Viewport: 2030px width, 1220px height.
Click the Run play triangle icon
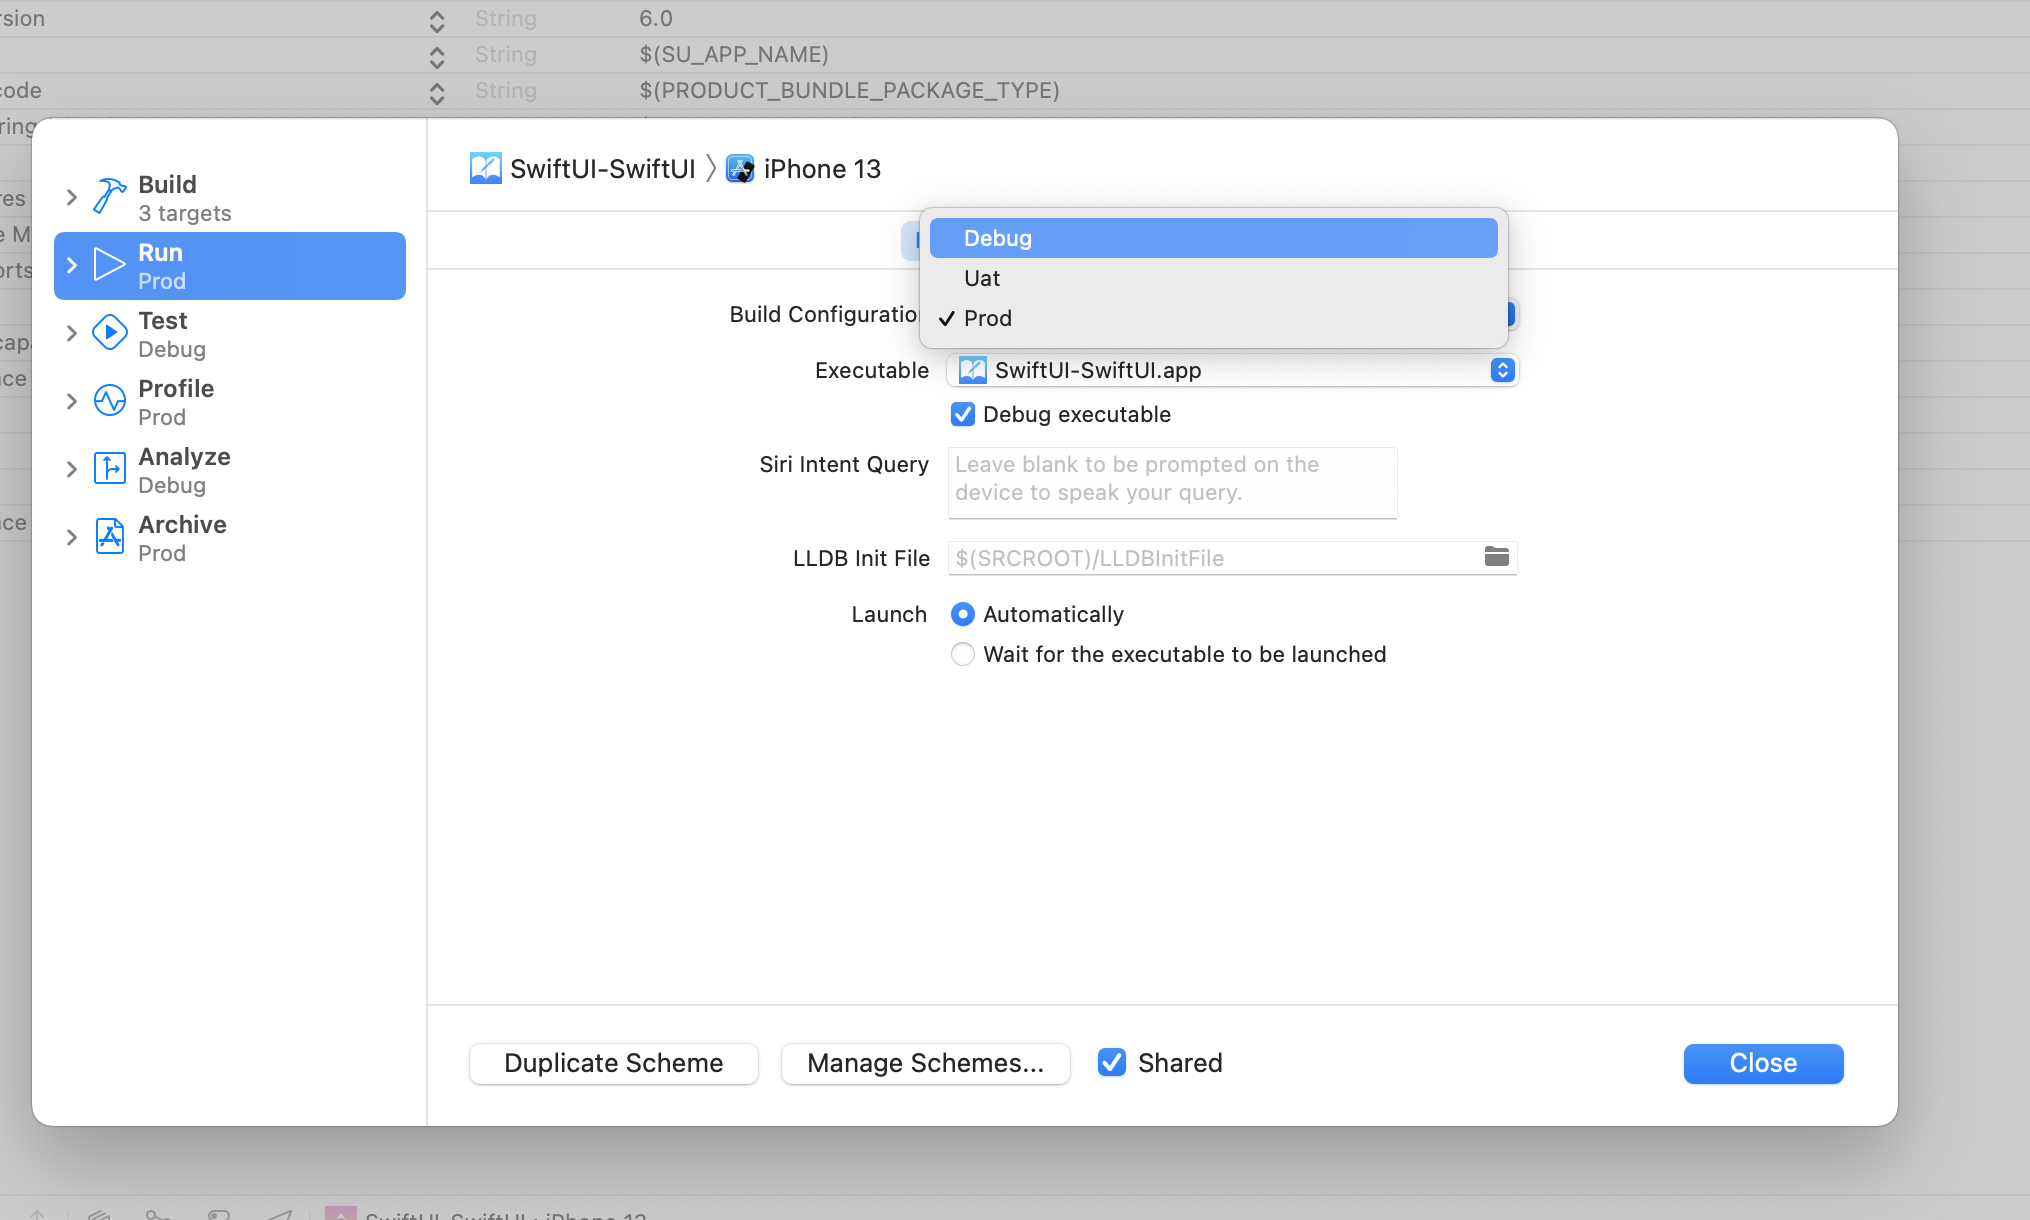point(109,265)
